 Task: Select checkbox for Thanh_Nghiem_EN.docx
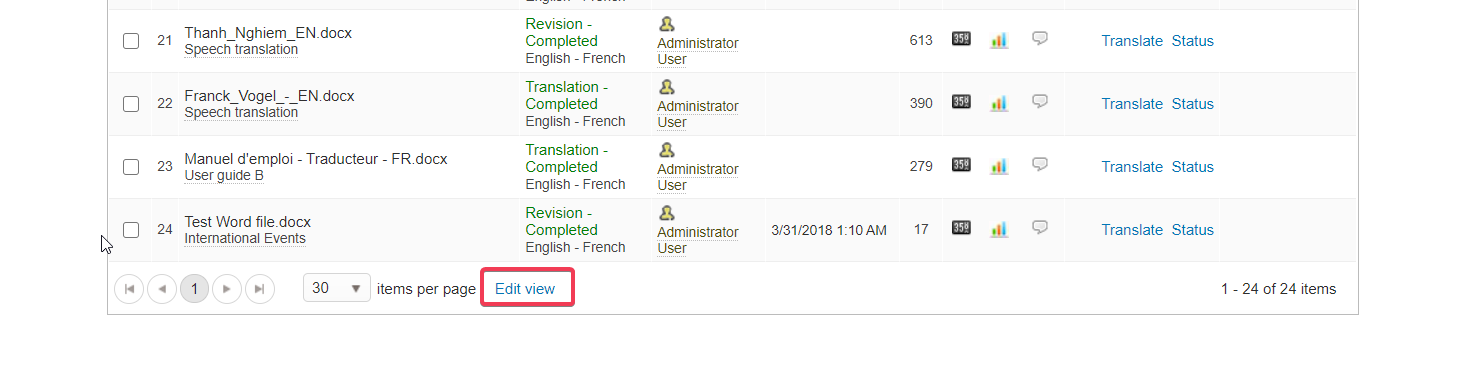point(131,41)
